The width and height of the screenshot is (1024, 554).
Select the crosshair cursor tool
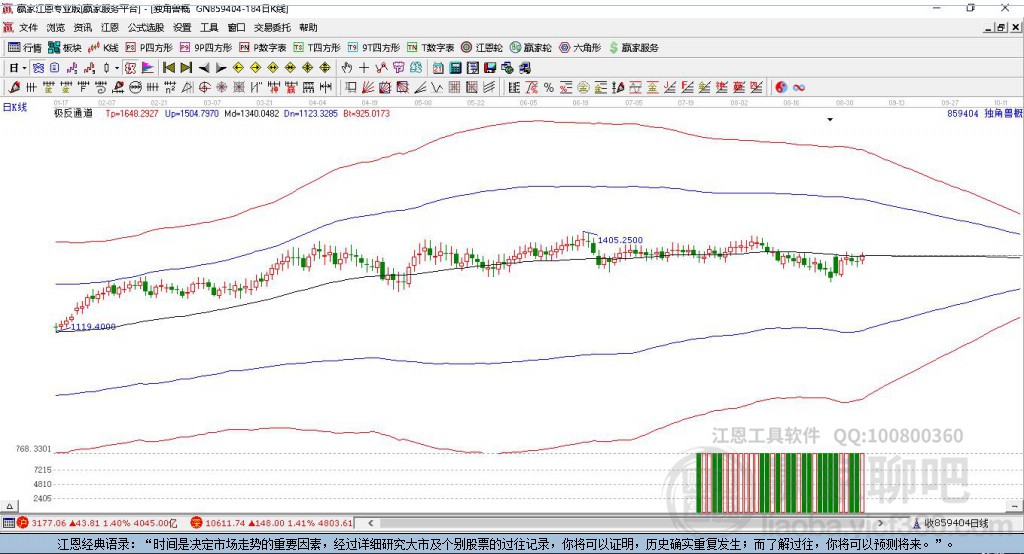(x=364, y=68)
